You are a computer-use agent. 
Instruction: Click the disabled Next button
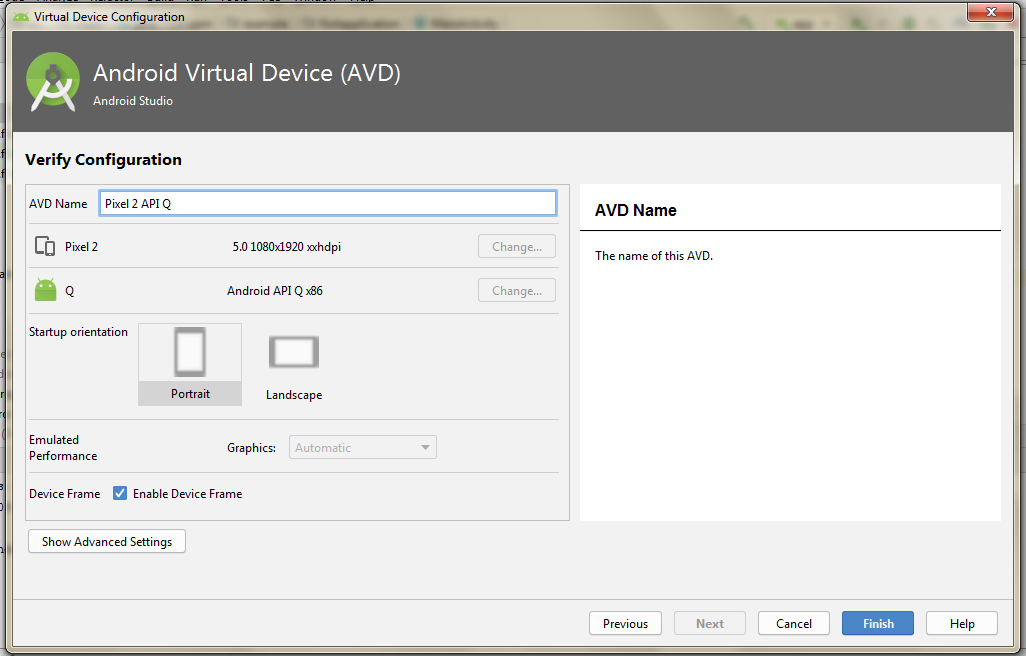[709, 624]
